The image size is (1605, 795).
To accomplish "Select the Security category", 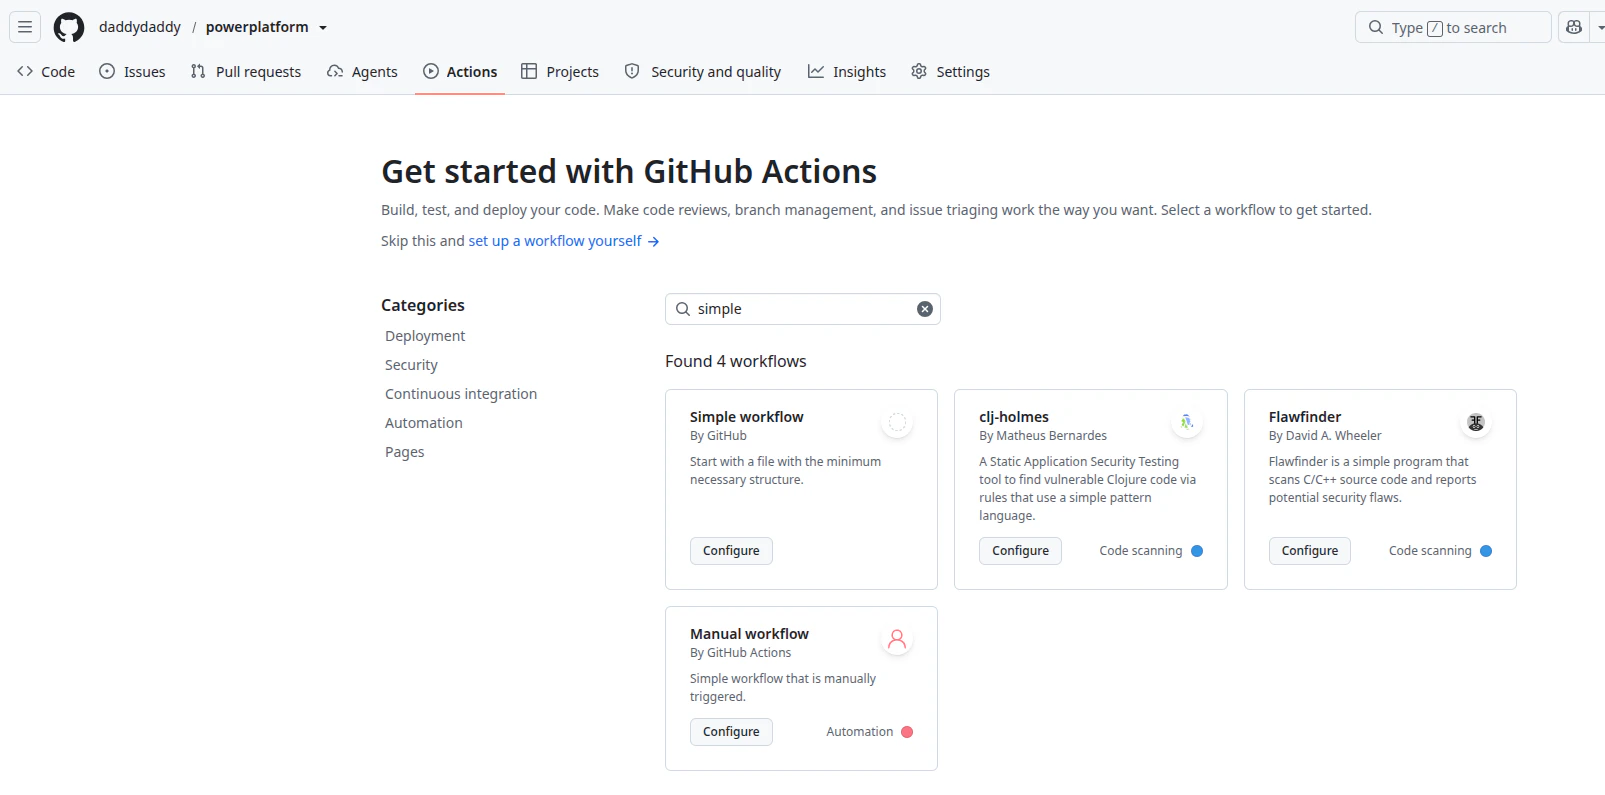I will tap(411, 365).
